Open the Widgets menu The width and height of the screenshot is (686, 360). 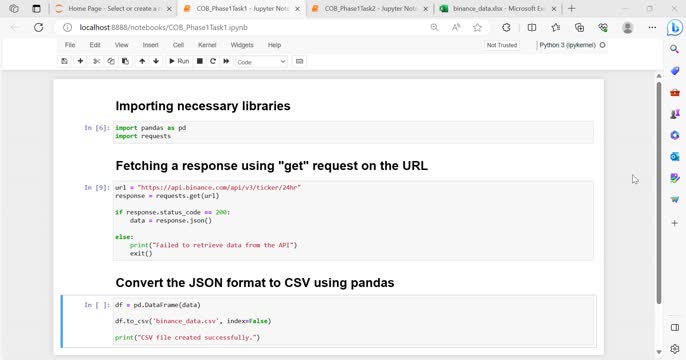pyautogui.click(x=242, y=45)
